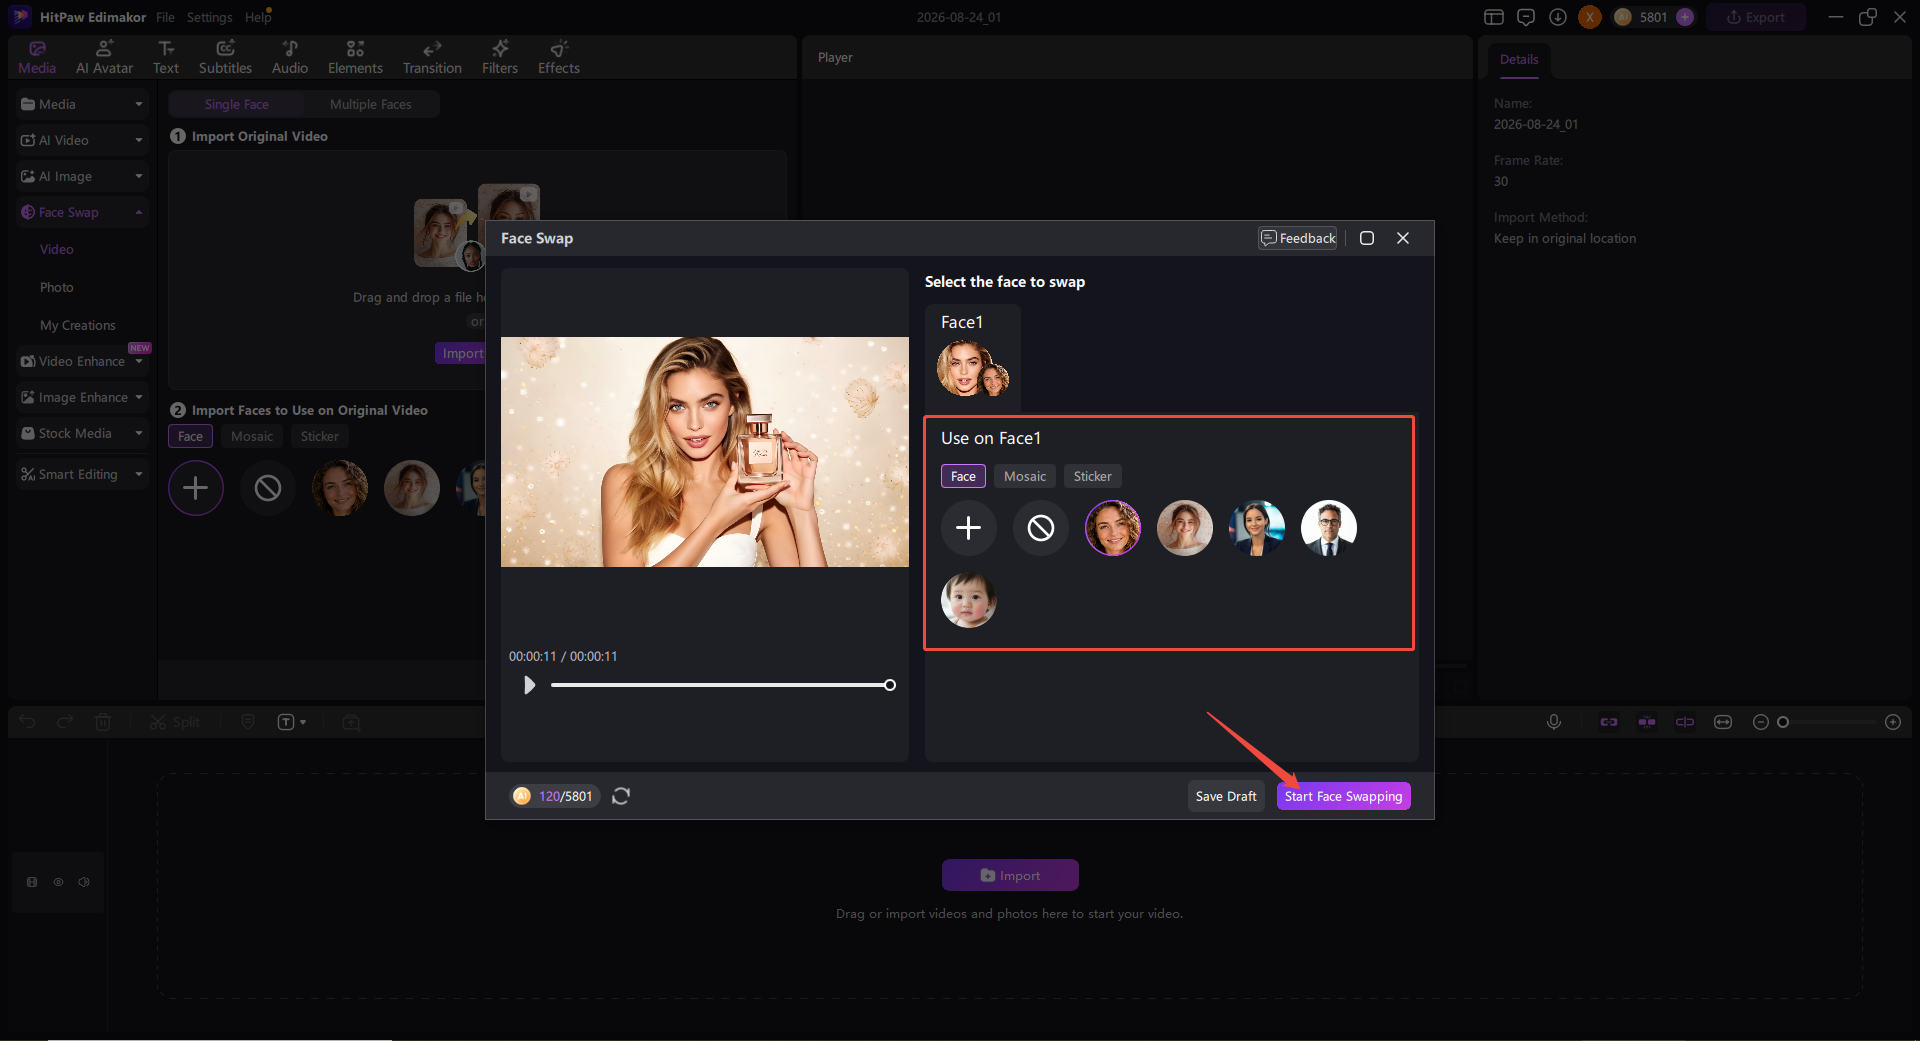Click the add face plus button in the background panel

pyautogui.click(x=196, y=488)
